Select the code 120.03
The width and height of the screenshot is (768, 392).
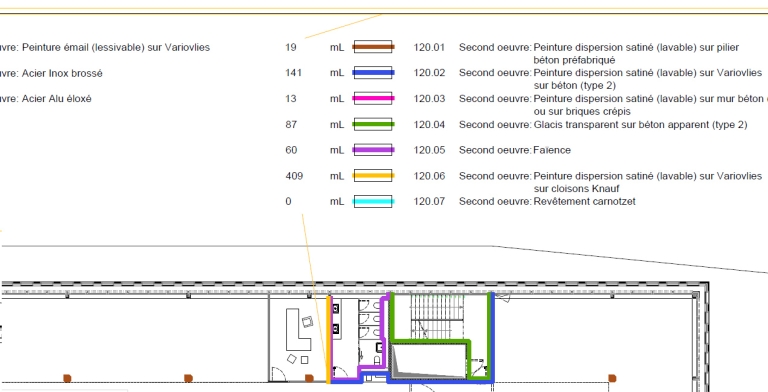click(x=429, y=98)
